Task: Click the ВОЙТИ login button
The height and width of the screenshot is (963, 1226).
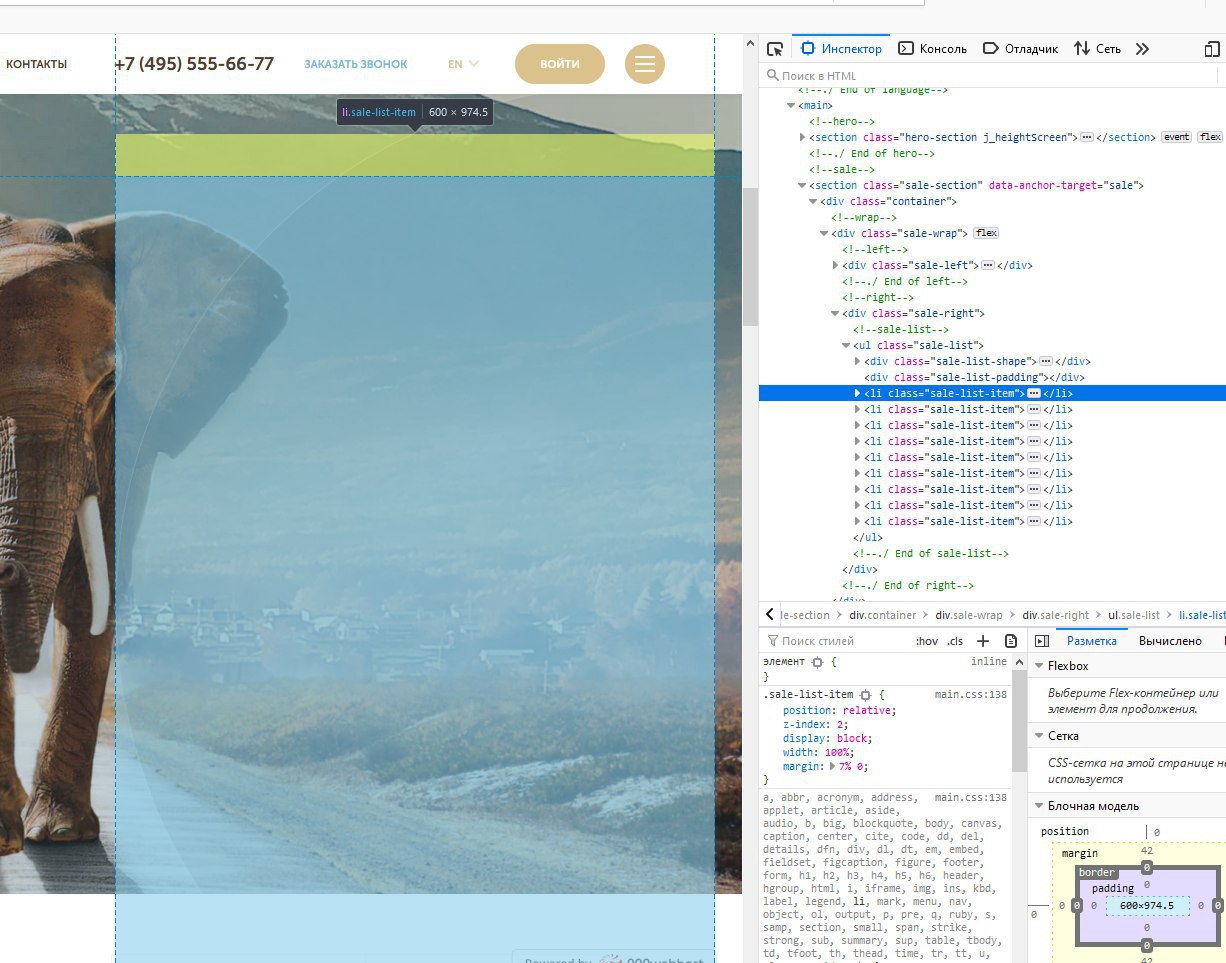Action: point(560,64)
